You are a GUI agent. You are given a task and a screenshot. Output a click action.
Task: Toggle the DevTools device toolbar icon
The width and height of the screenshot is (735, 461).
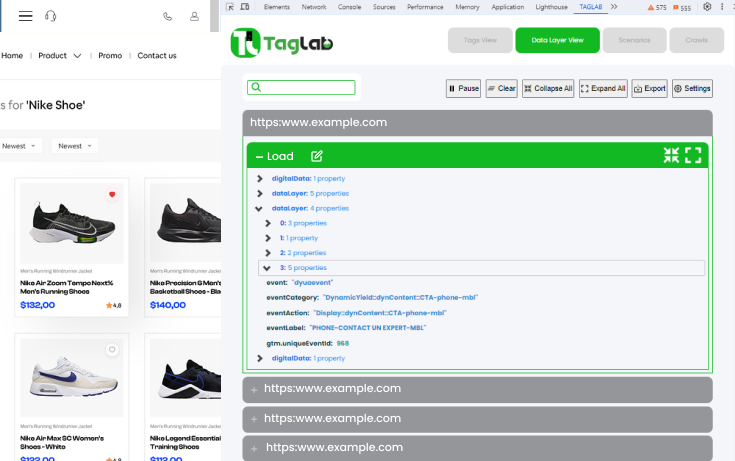coord(245,7)
